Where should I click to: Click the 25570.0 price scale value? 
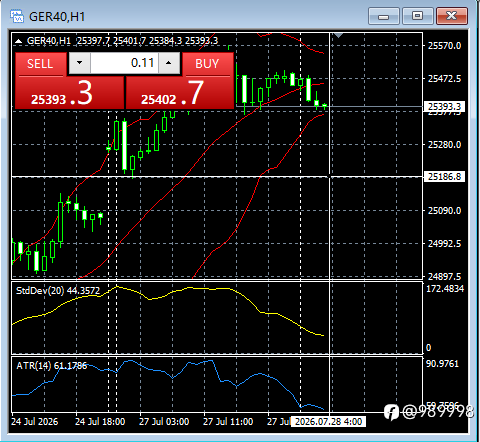pyautogui.click(x=444, y=46)
